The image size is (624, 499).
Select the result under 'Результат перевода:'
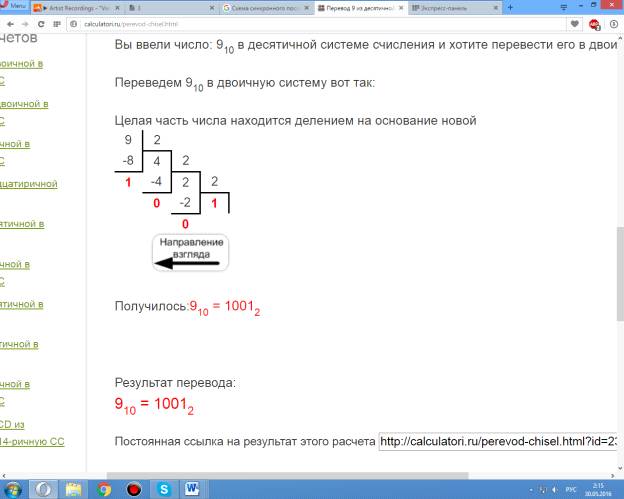[x=154, y=405]
